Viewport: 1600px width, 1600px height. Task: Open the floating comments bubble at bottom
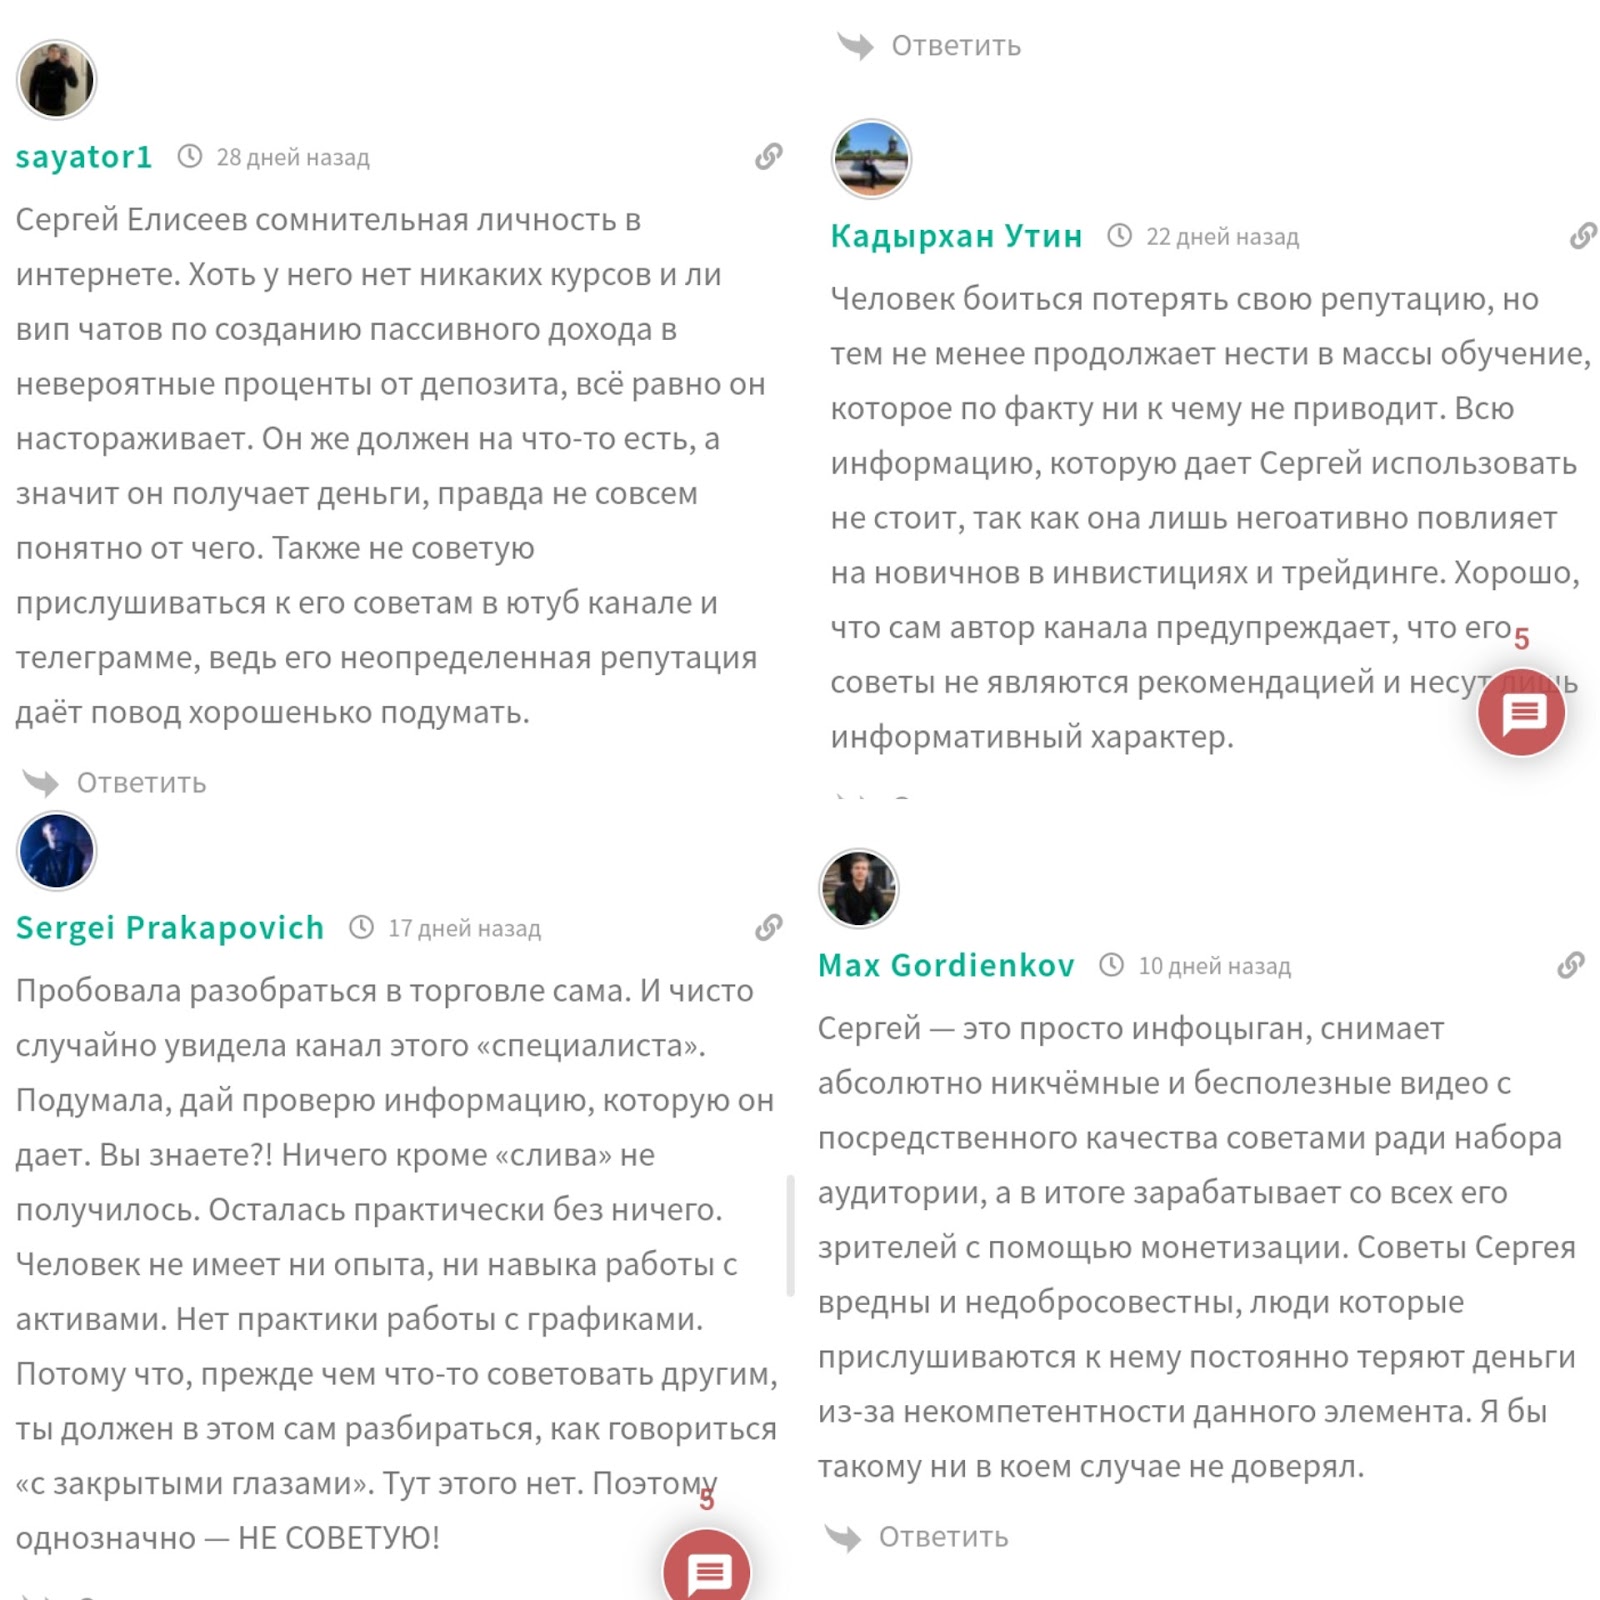click(x=707, y=1570)
